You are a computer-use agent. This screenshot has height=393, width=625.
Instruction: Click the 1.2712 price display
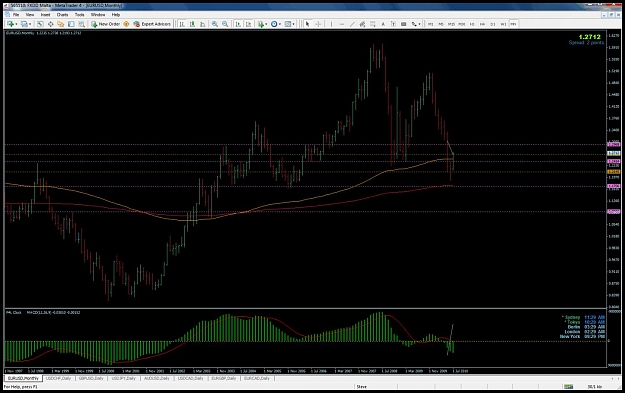(590, 37)
